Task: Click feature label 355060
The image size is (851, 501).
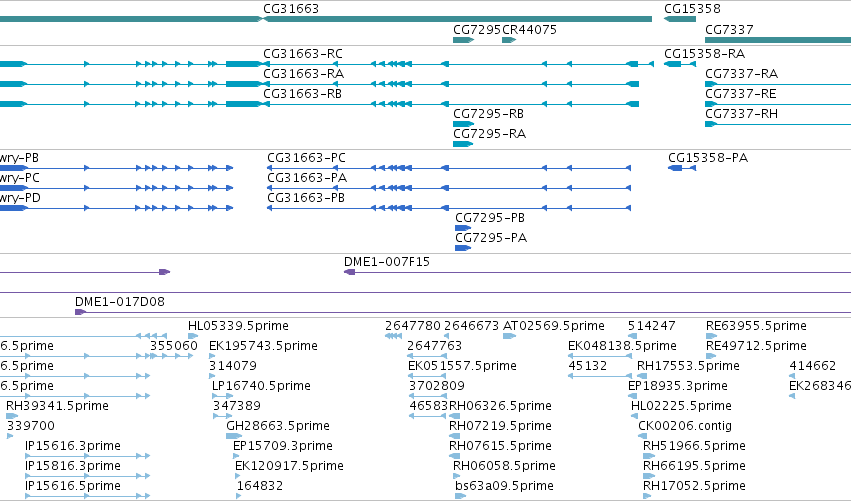Action: click(x=174, y=346)
